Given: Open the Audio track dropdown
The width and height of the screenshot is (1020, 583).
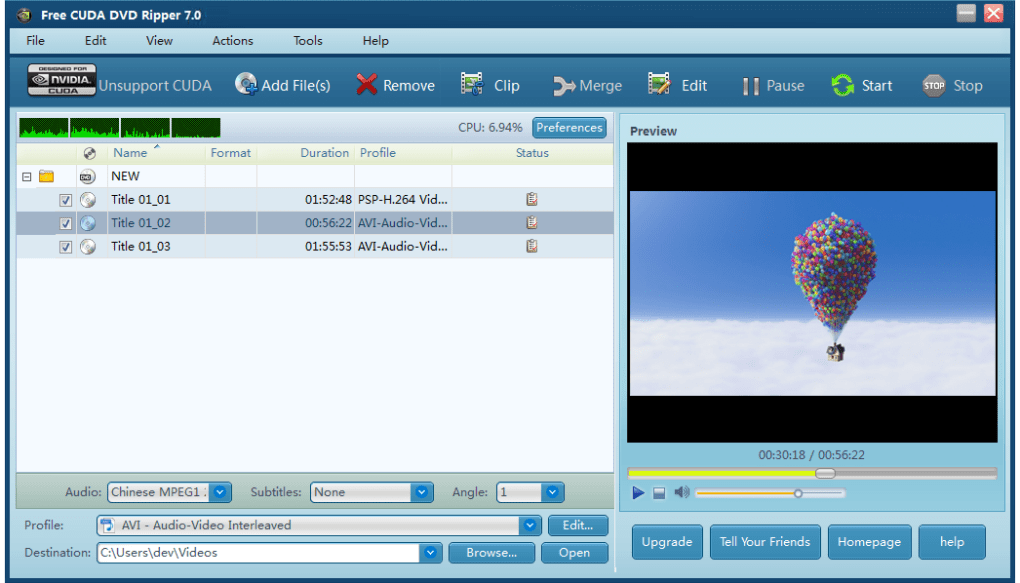Looking at the screenshot, I should (x=221, y=492).
